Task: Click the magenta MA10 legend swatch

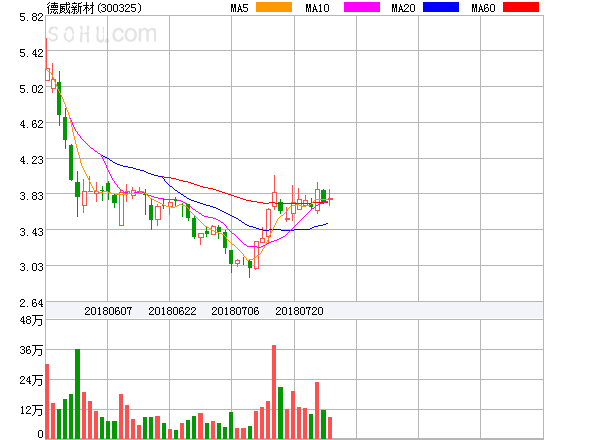Action: [362, 7]
